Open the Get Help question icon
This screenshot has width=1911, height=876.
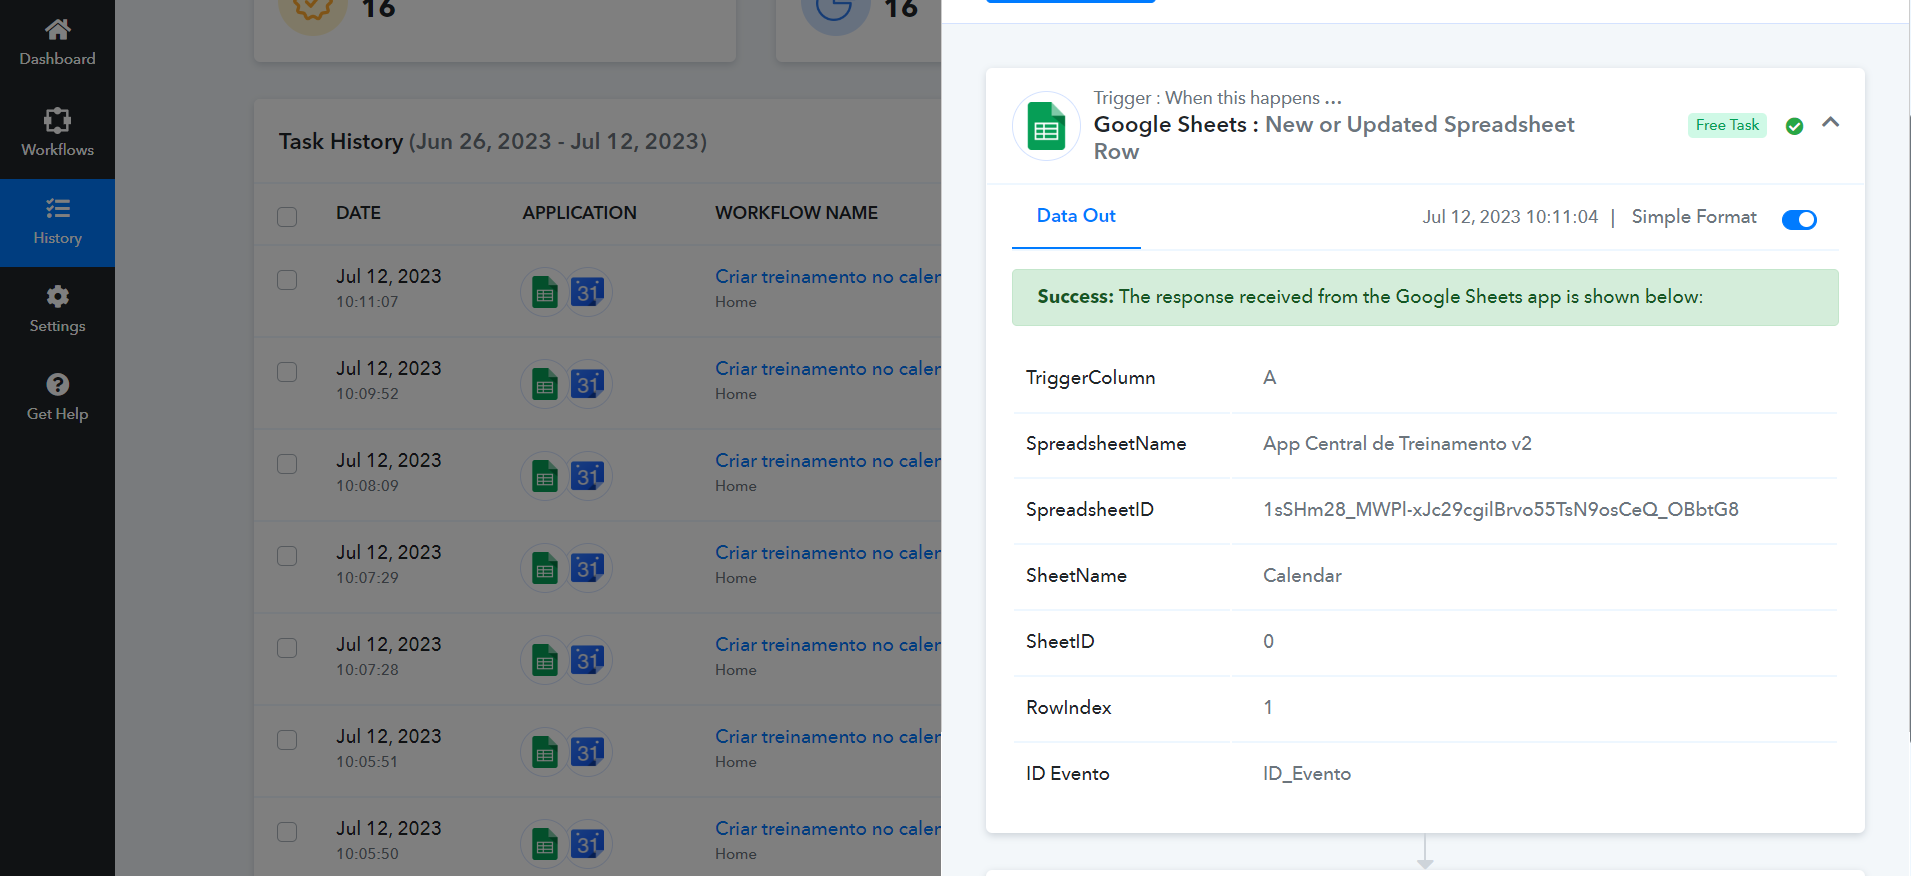click(57, 384)
